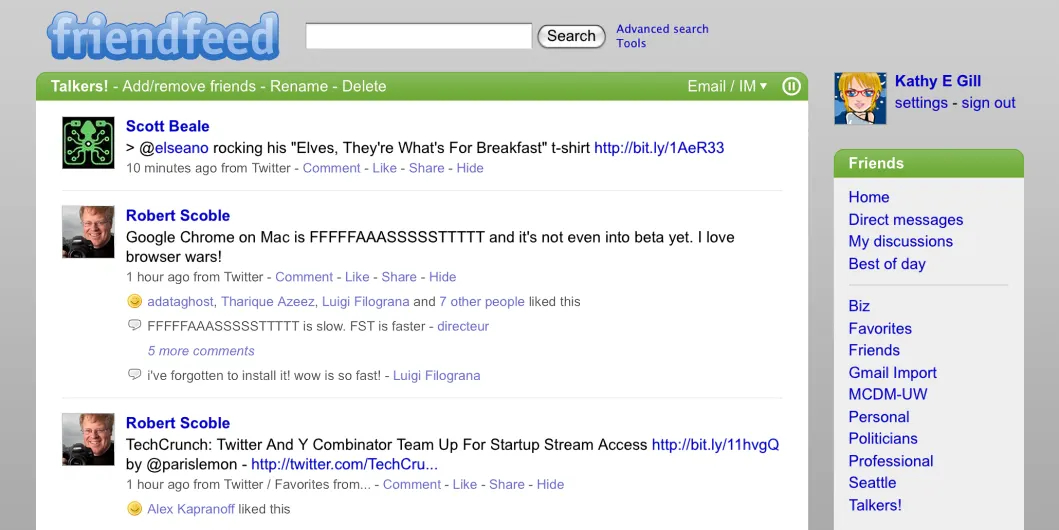Click comment bubble icon beside directeur's comment
The width and height of the screenshot is (1059, 530).
click(135, 326)
